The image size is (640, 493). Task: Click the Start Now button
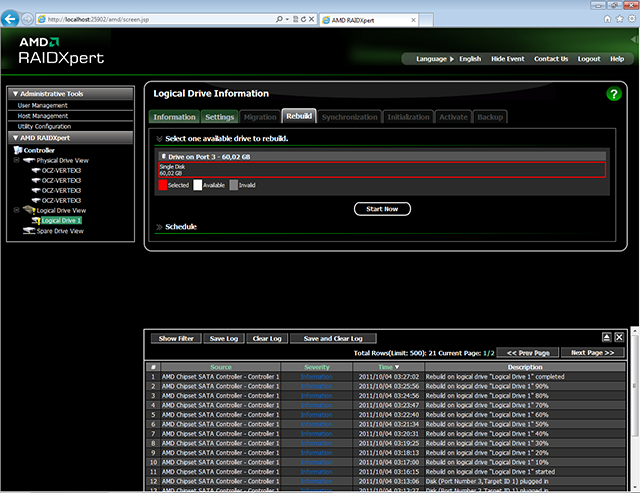382,209
